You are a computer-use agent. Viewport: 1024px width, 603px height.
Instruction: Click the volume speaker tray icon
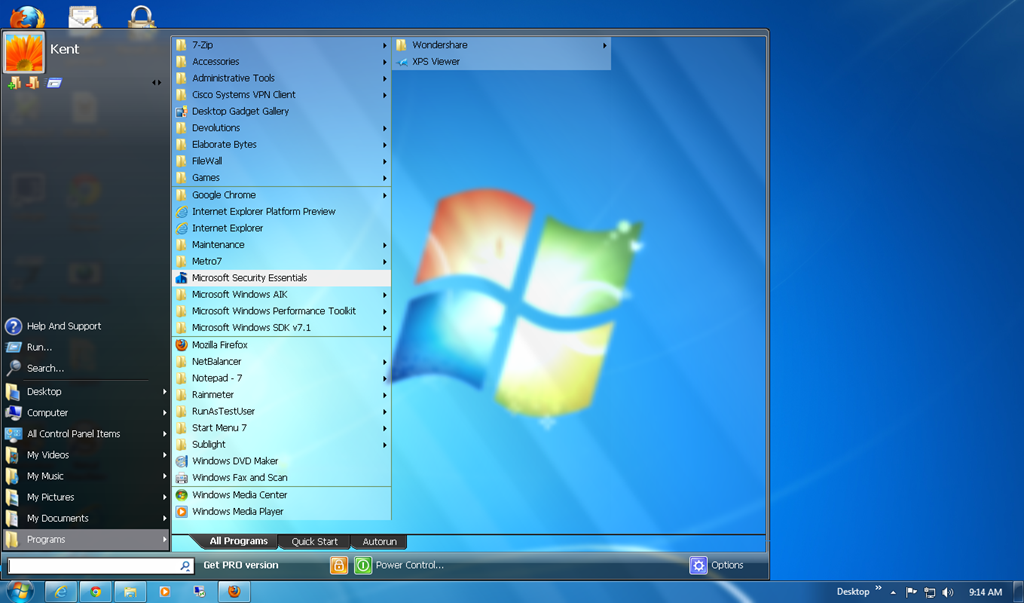[x=948, y=593]
